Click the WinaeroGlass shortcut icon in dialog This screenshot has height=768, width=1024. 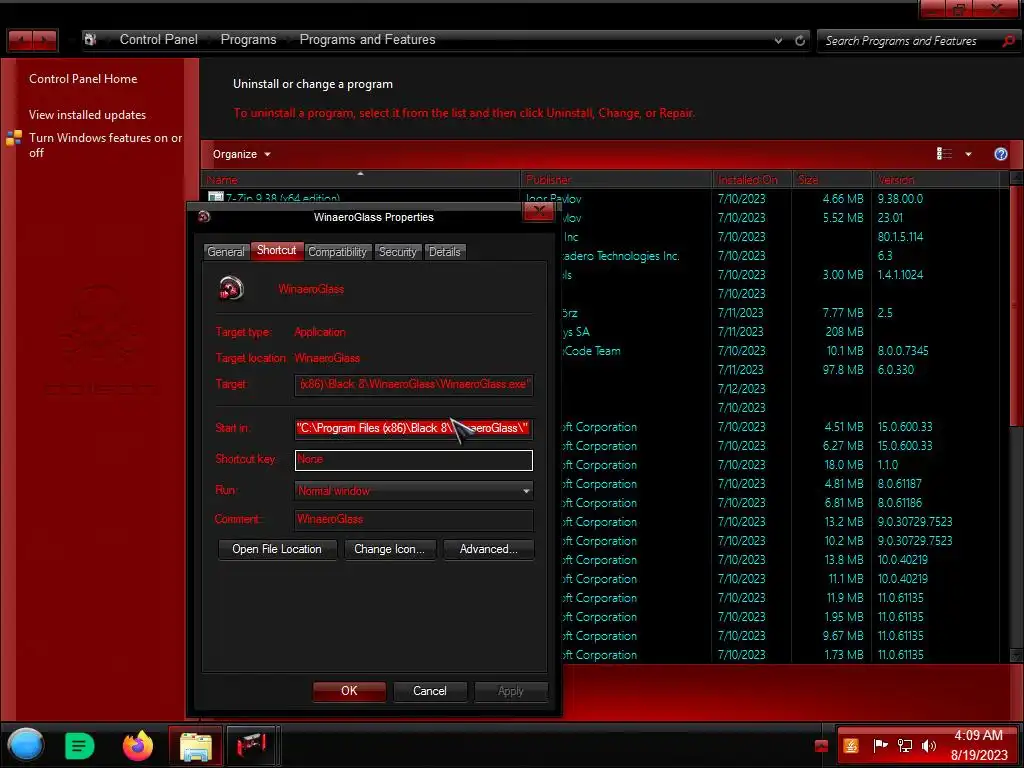(231, 288)
